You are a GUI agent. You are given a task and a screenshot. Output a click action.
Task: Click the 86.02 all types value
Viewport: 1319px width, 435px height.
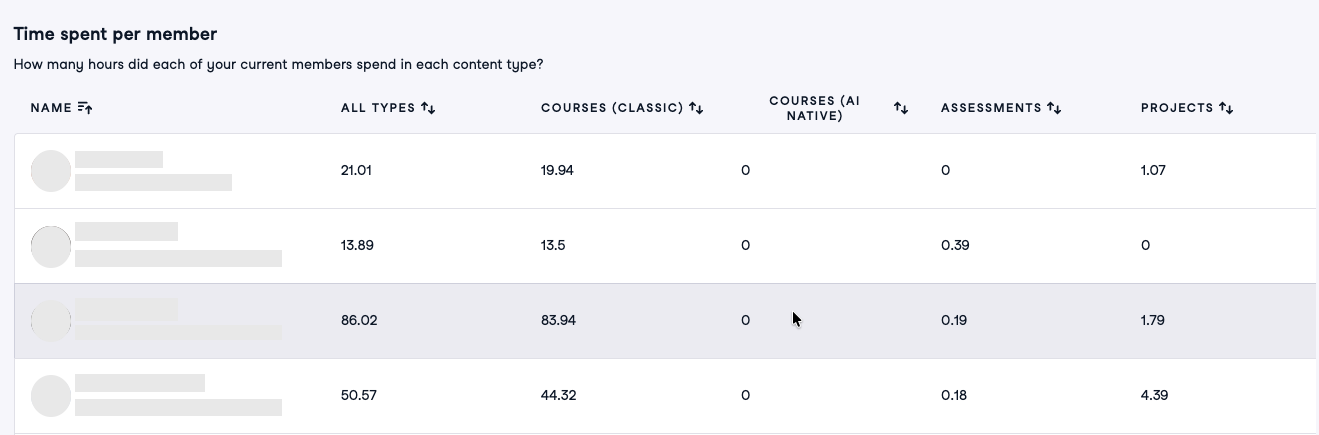click(359, 321)
